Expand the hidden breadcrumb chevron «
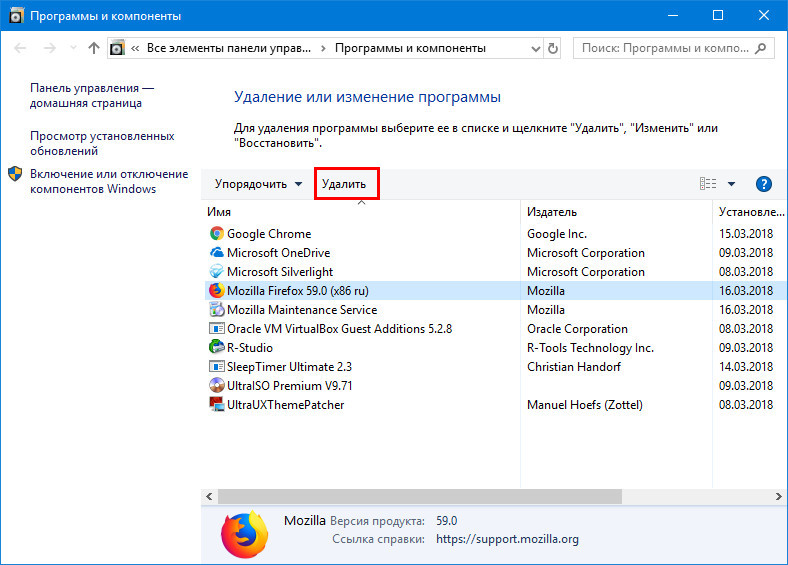This screenshot has width=788, height=565. coord(135,48)
